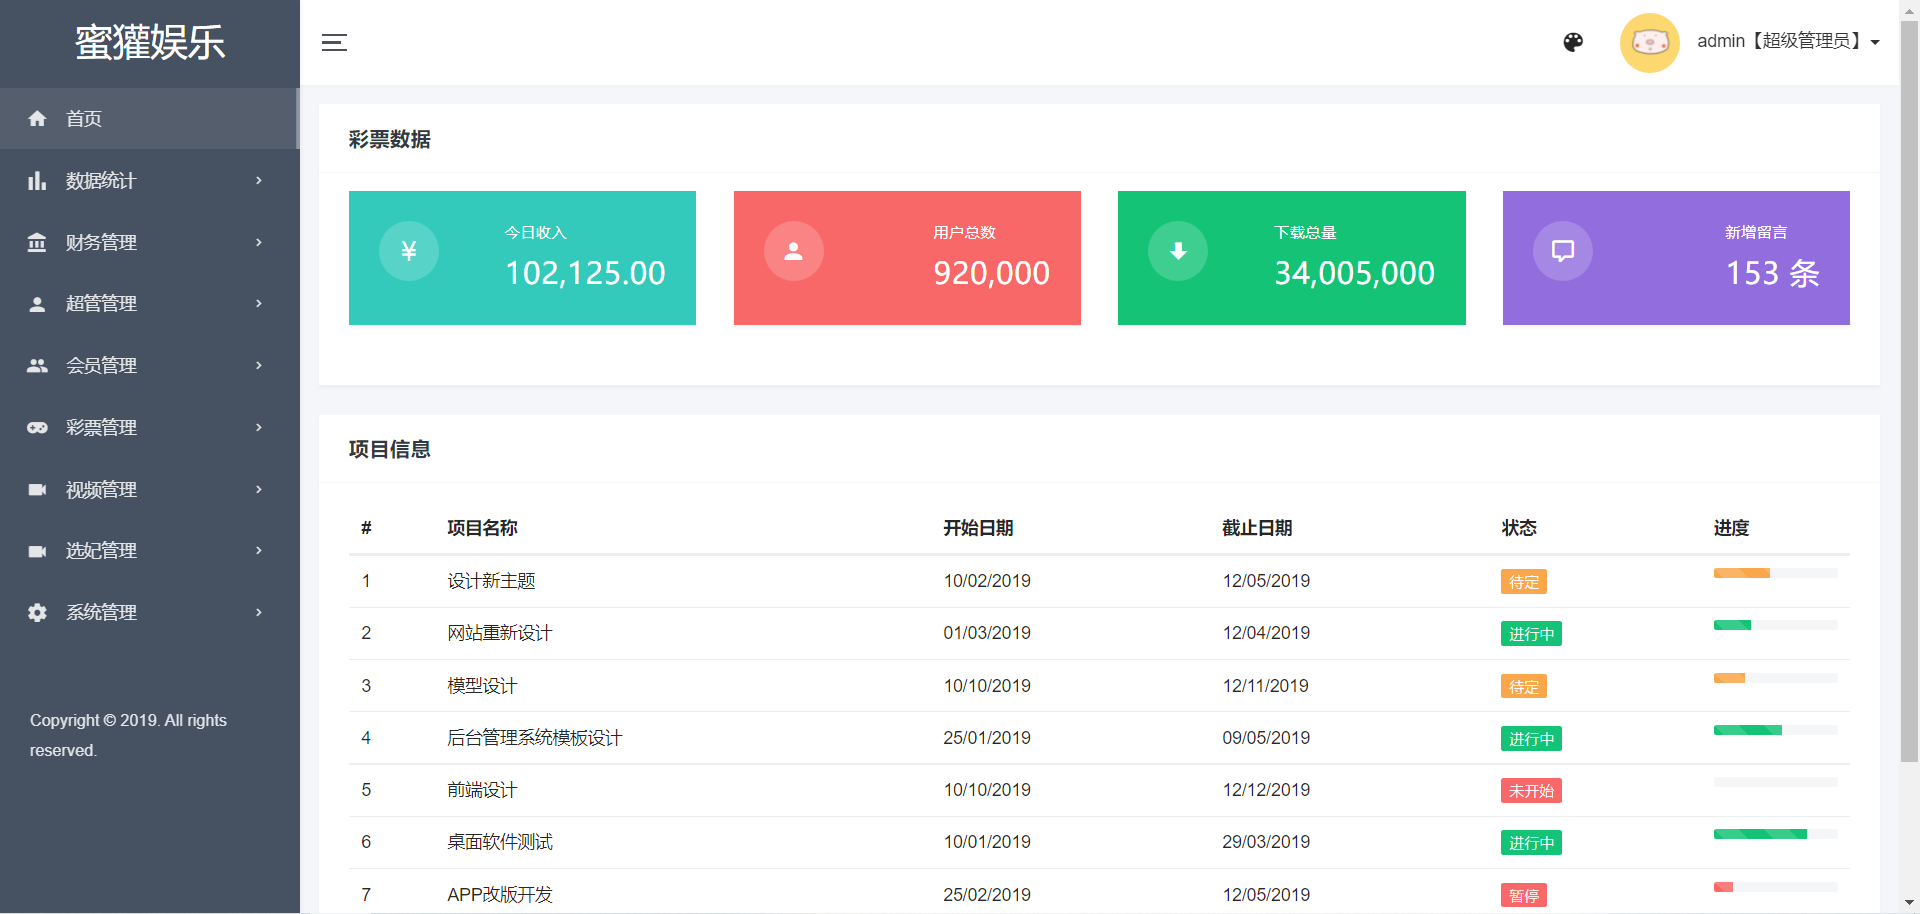Click the bank icon beside 财务管理
Screen dimensions: 1920x914
(x=37, y=243)
